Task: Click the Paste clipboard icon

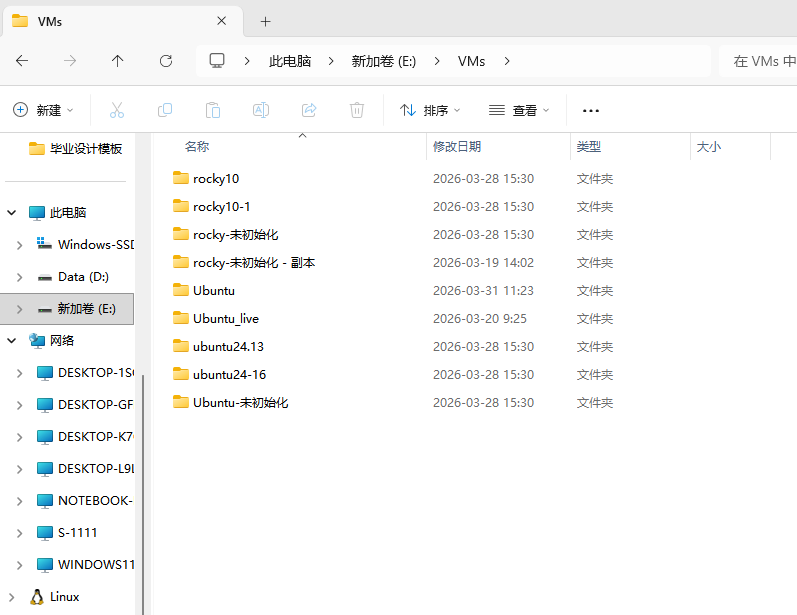Action: click(x=212, y=110)
